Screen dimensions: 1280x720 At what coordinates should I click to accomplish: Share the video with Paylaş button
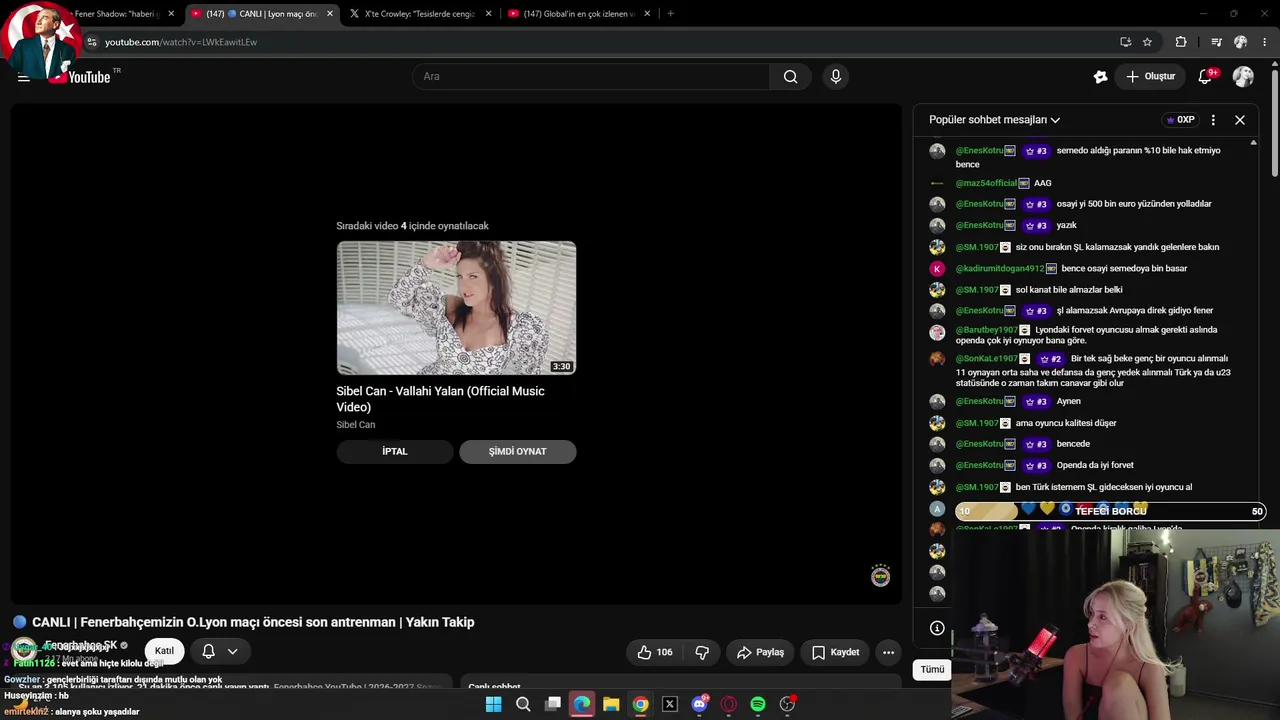point(760,652)
